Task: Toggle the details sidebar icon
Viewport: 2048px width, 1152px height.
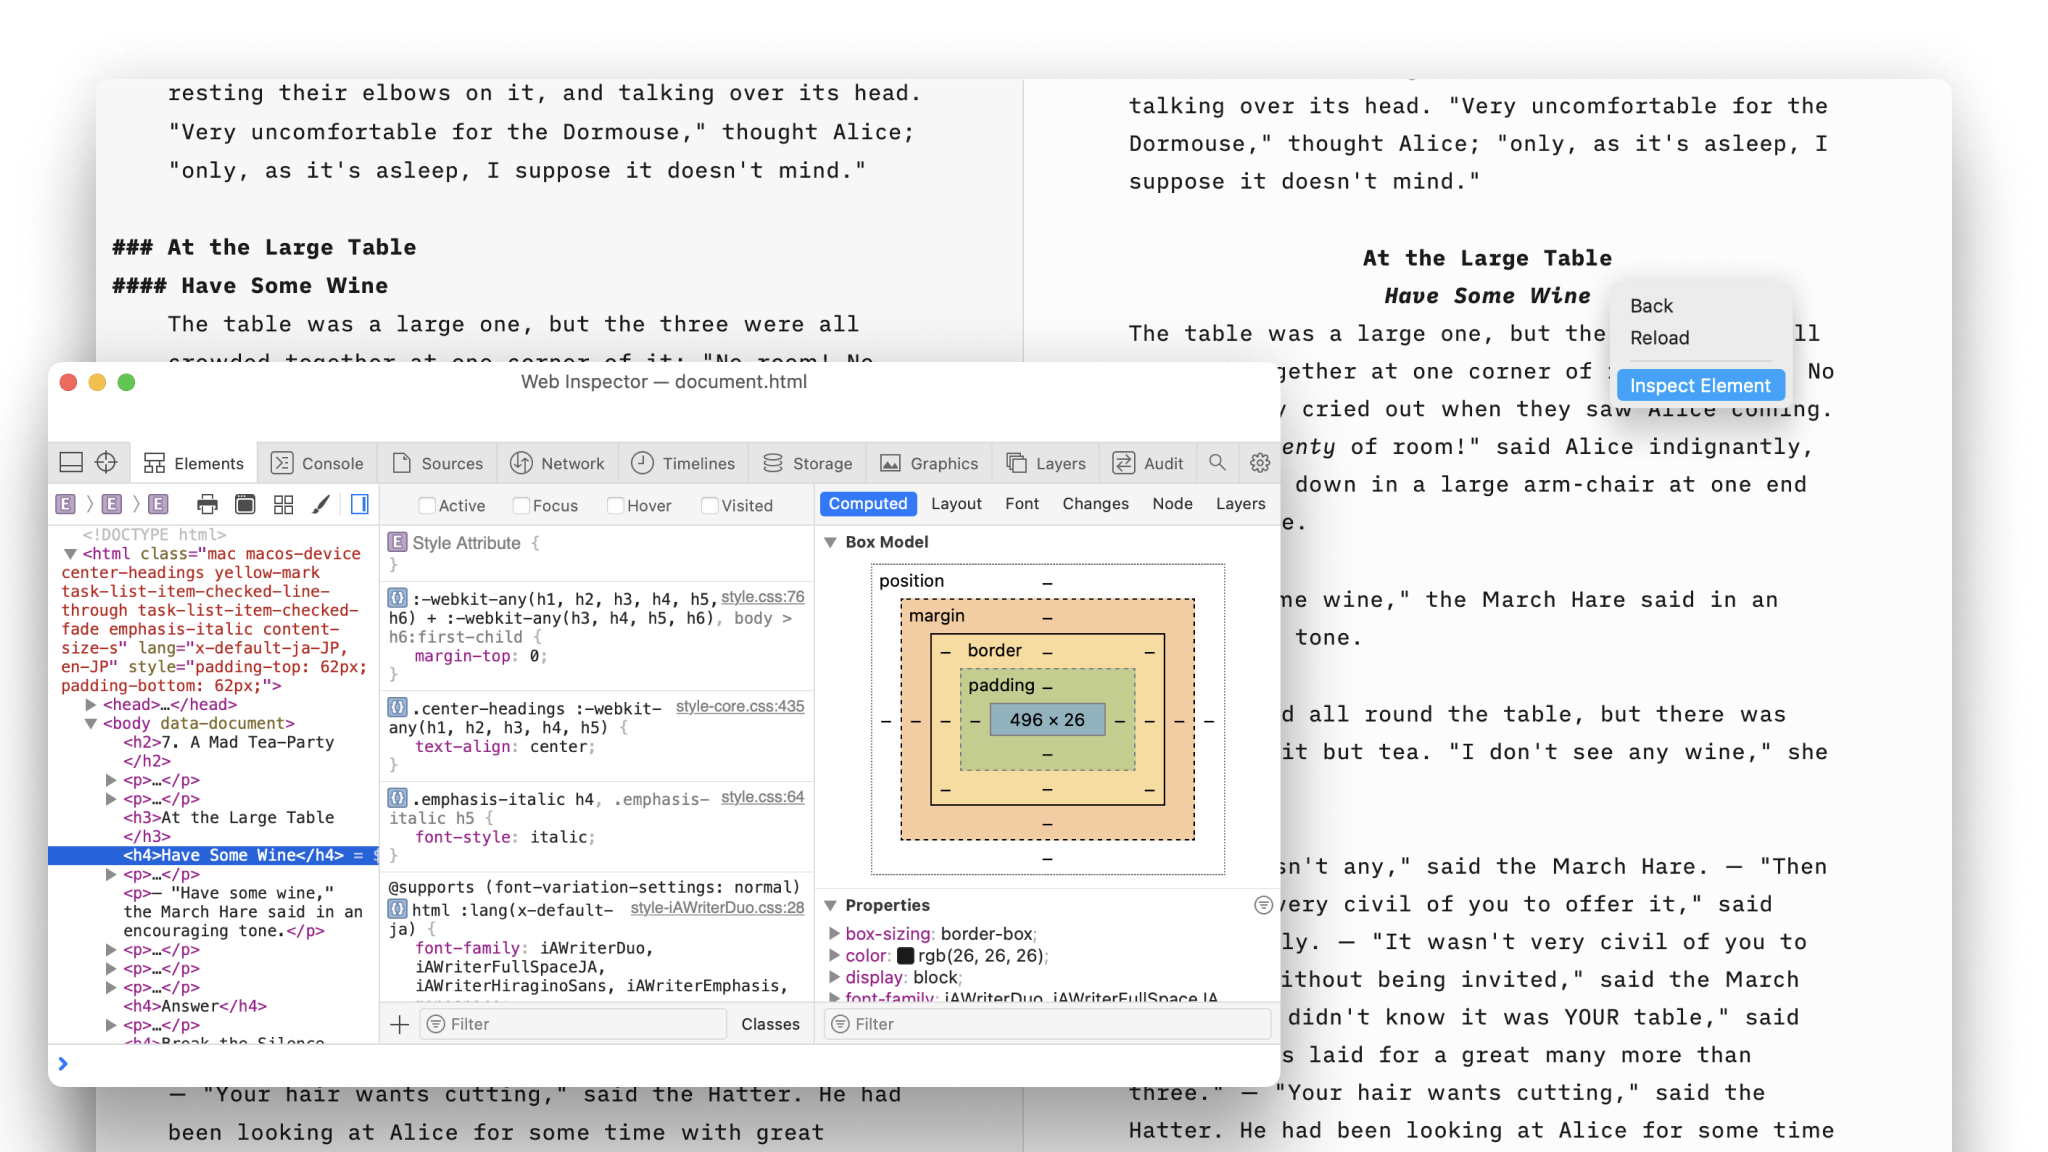Action: pos(360,504)
